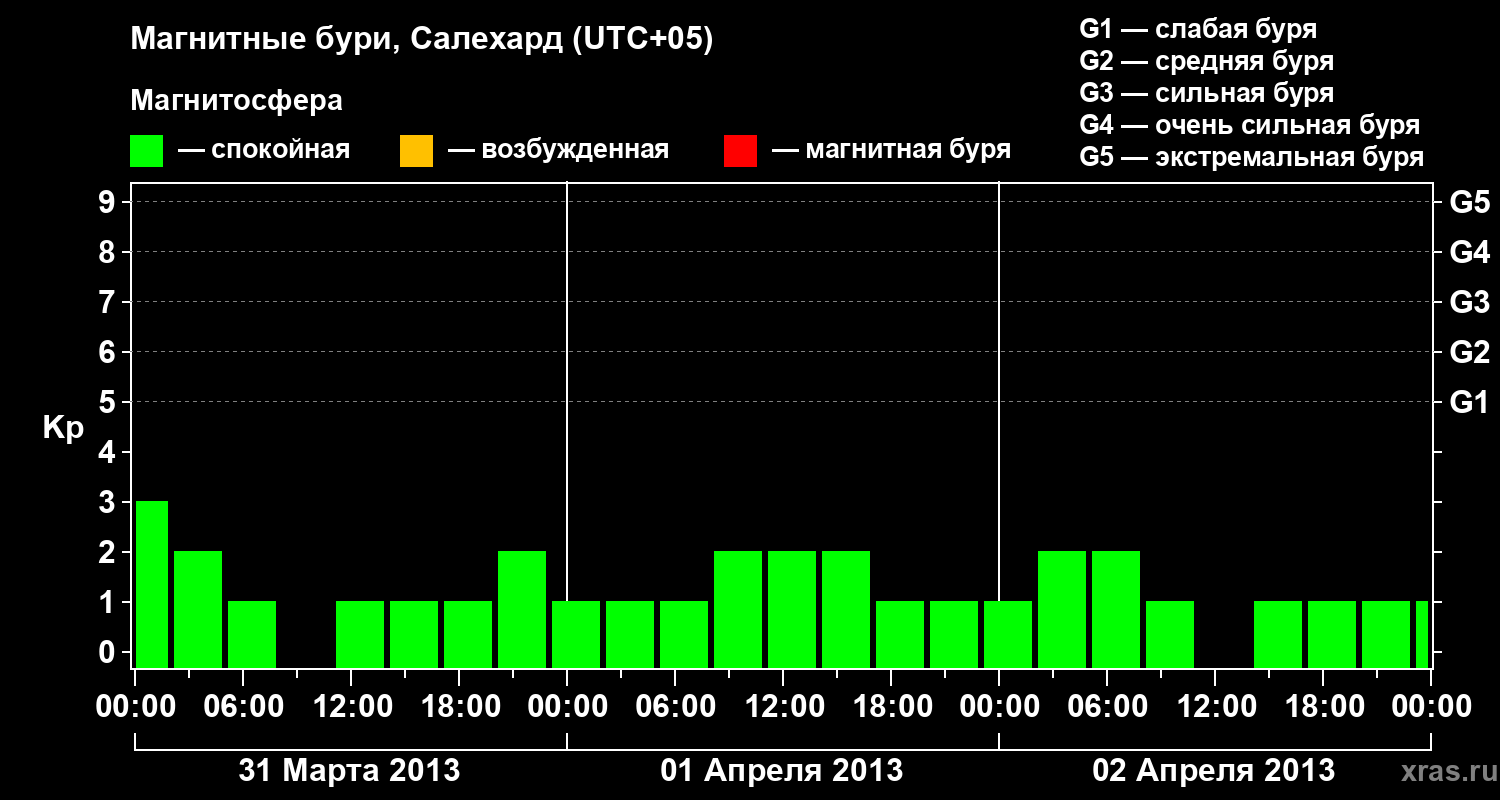Click the '12:00' time label for 31 Марта
This screenshot has width=1500, height=800.
[351, 706]
